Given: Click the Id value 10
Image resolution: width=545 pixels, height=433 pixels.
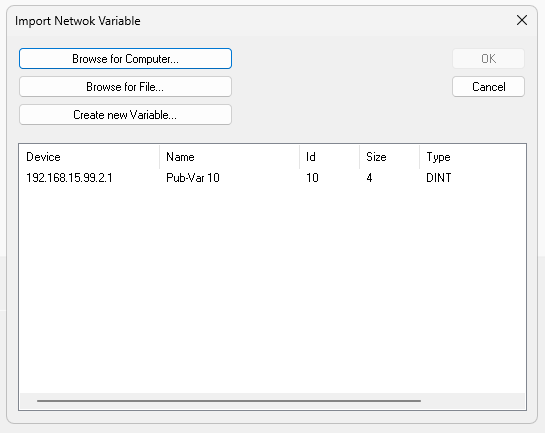Looking at the screenshot, I should (312, 178).
